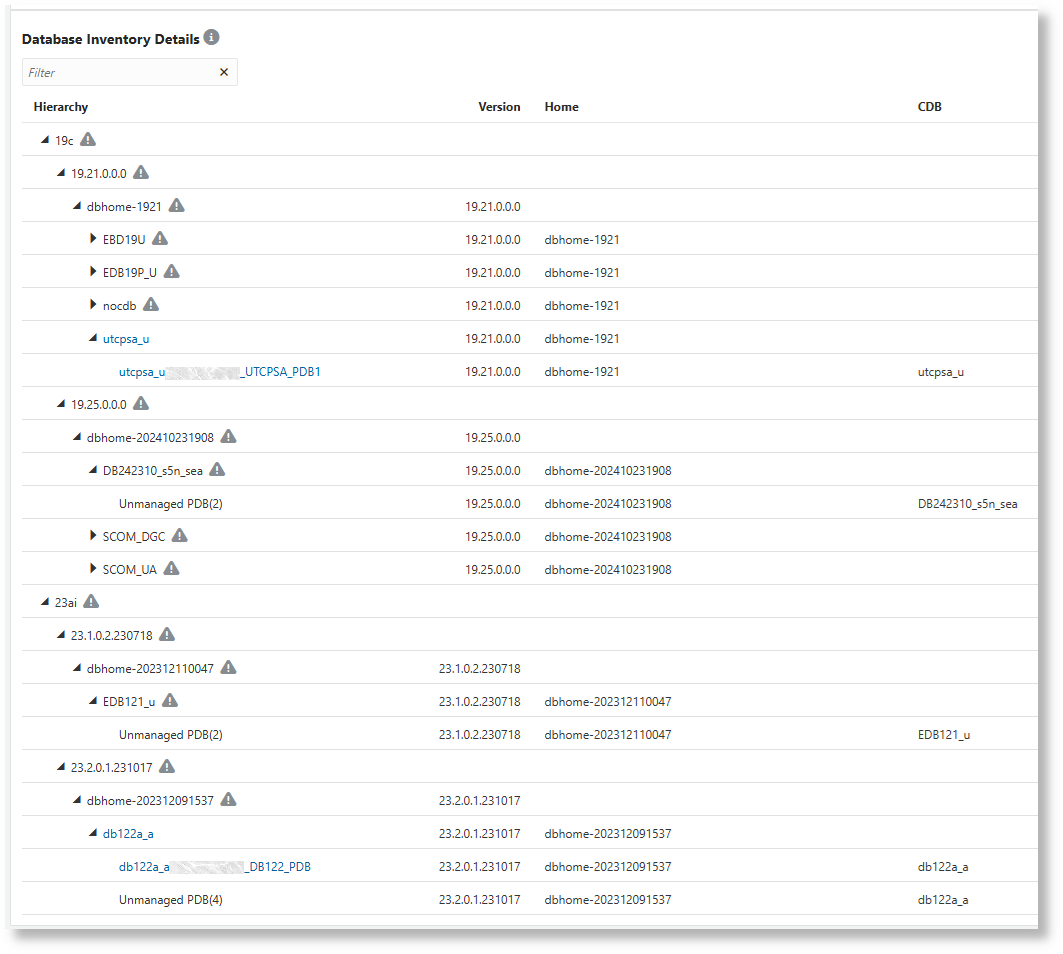Open the DB122_PDB pluggable database link

click(x=215, y=867)
